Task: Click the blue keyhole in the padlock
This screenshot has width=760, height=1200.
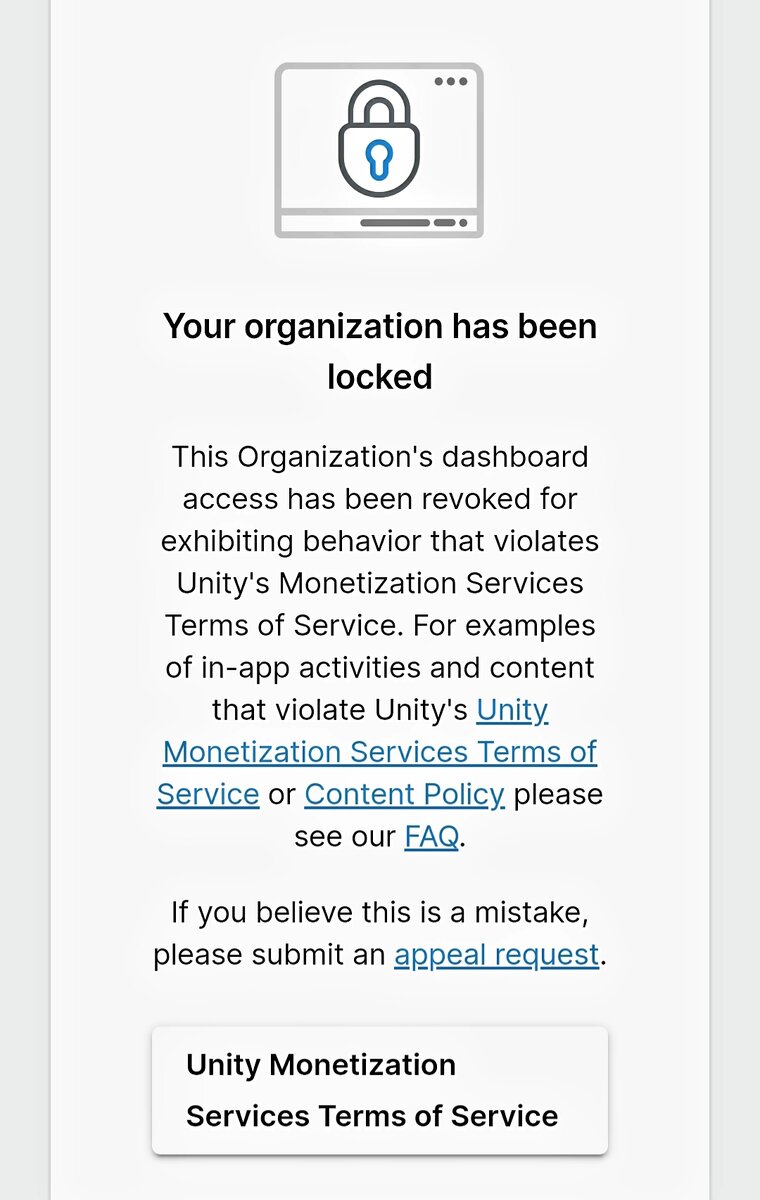Action: (379, 158)
